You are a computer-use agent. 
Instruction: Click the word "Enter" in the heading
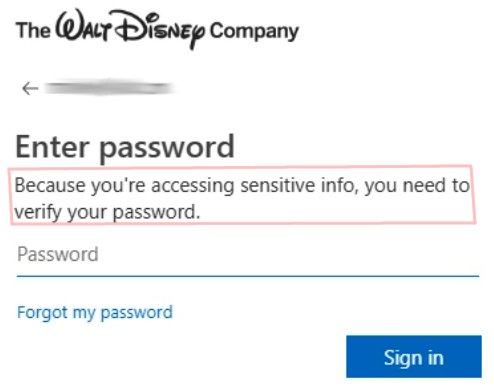52,147
